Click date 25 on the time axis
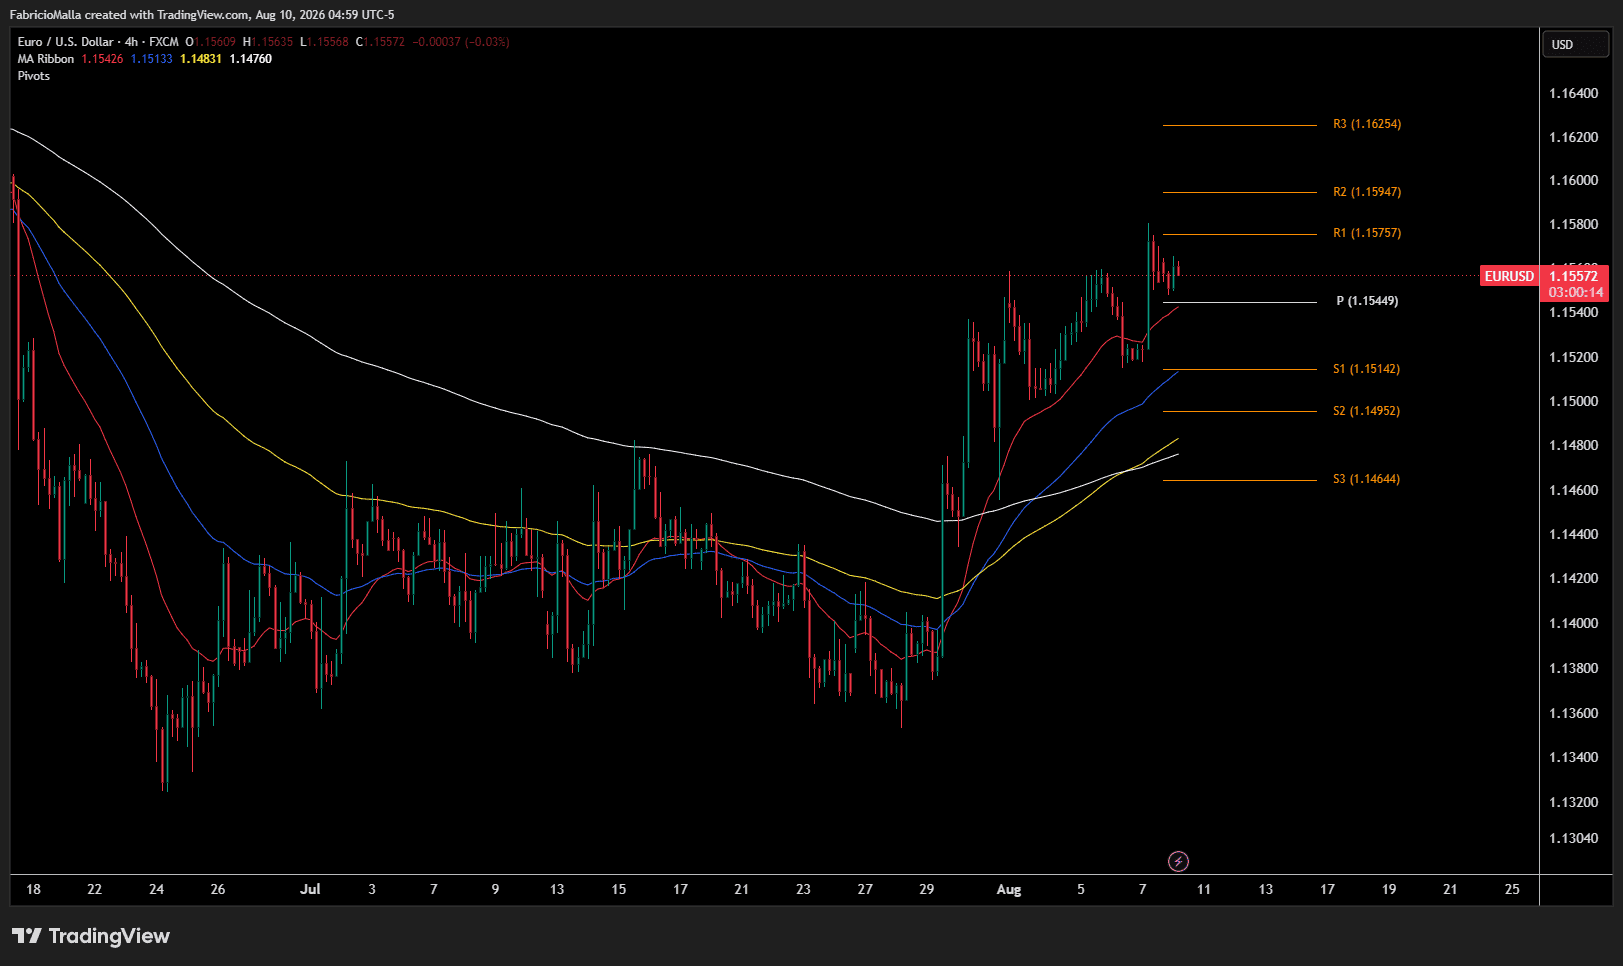 1512,889
